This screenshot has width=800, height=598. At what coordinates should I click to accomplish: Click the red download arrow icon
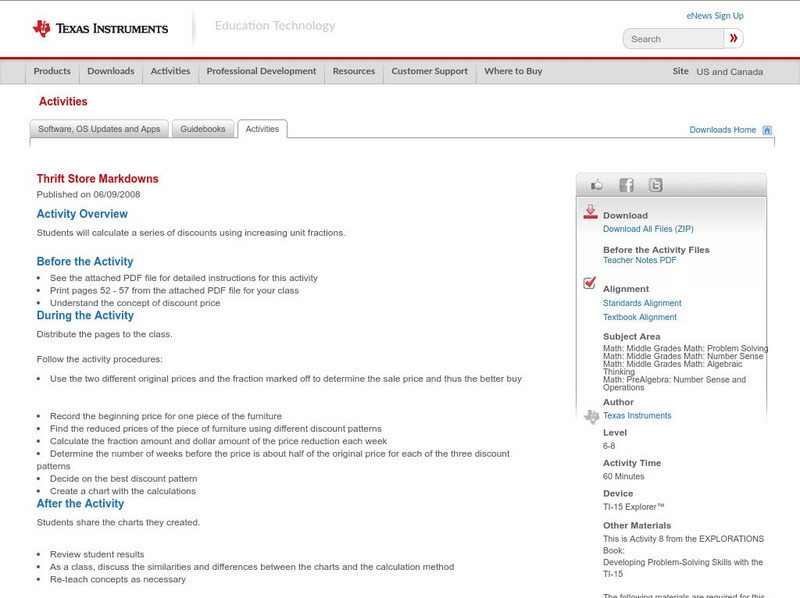pyautogui.click(x=590, y=212)
